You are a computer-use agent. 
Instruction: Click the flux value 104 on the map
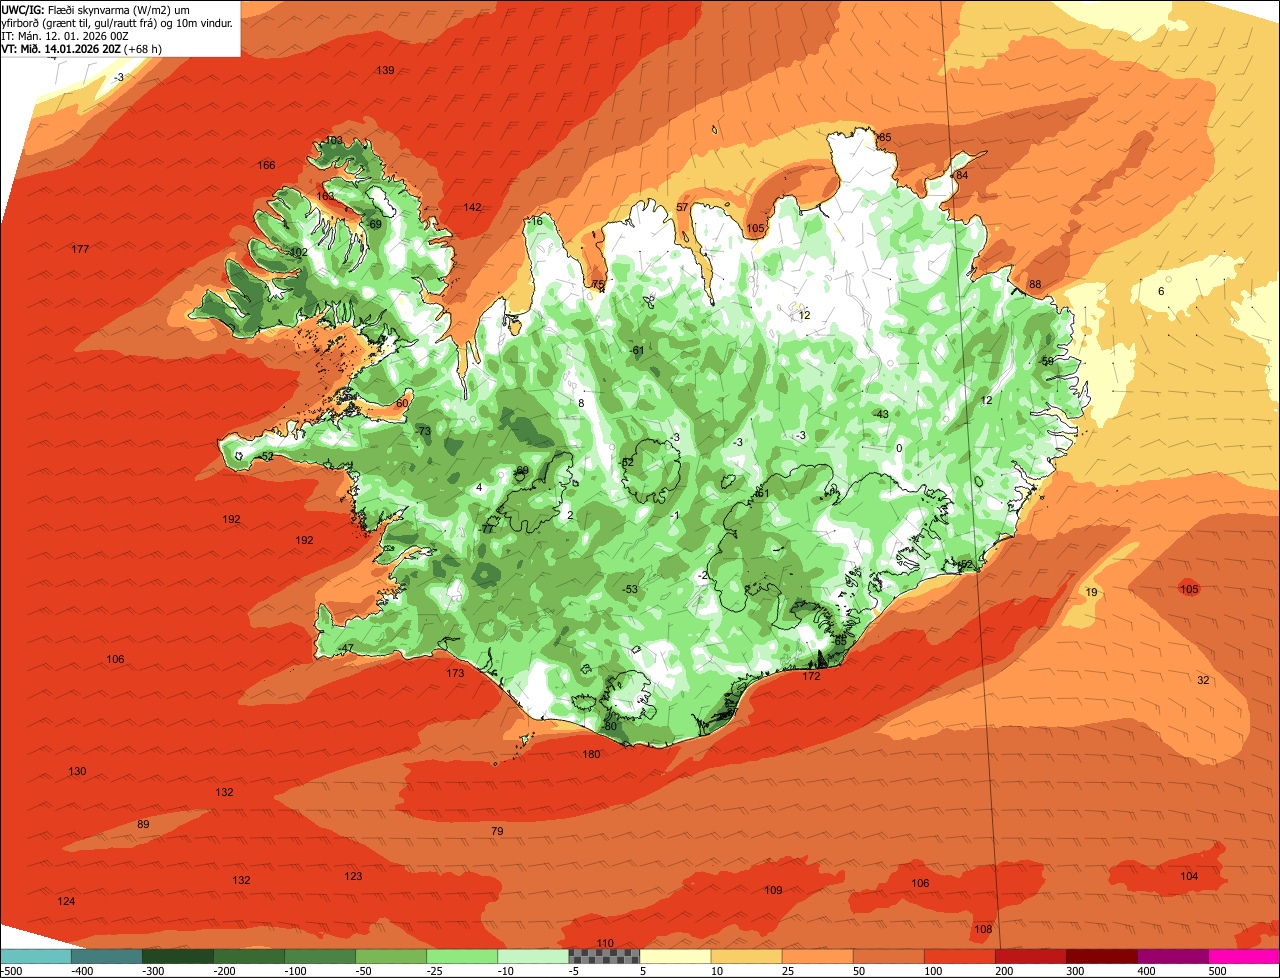[x=1189, y=876]
